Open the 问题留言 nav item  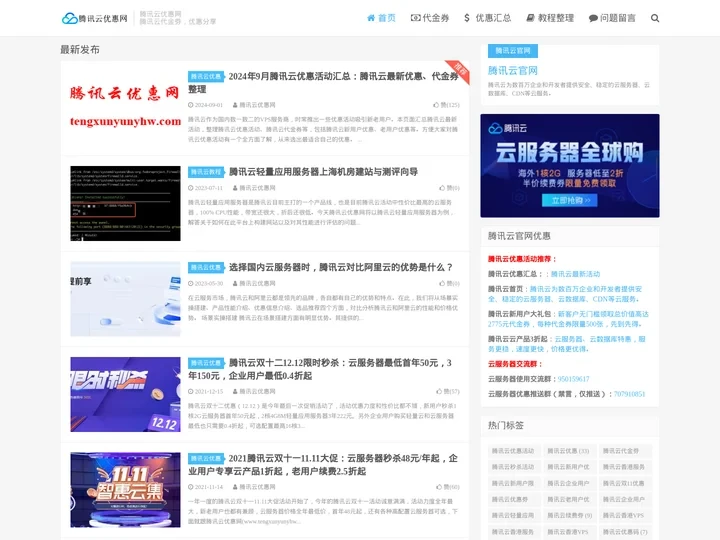click(x=612, y=18)
